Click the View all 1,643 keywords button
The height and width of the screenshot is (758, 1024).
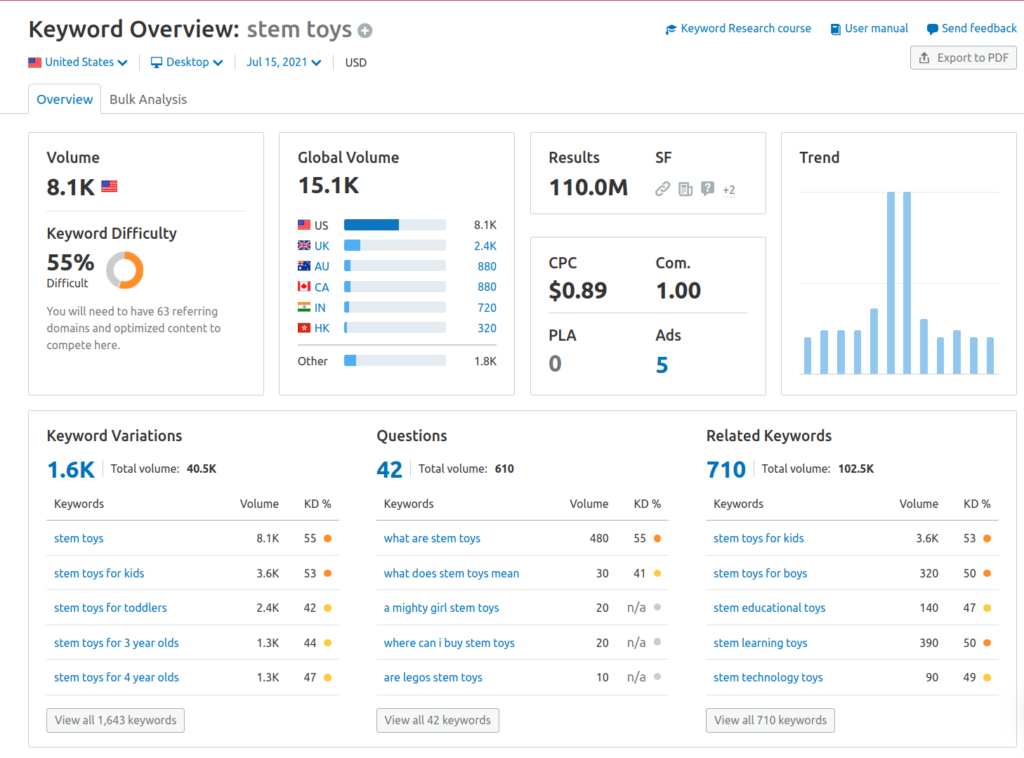(115, 720)
